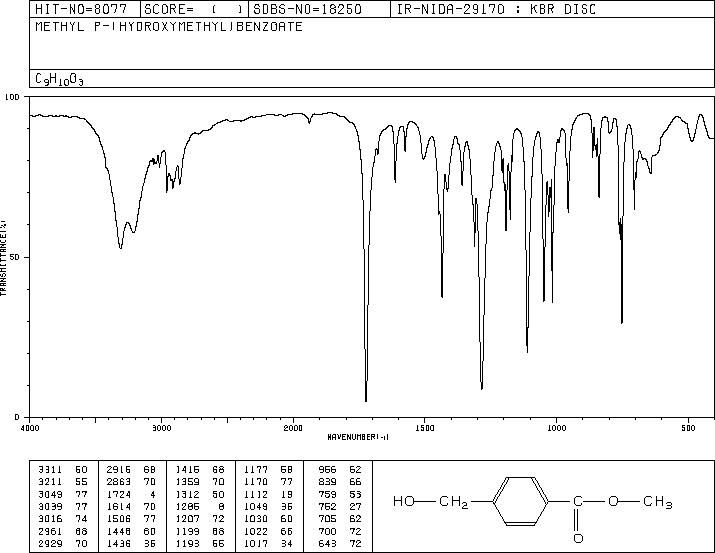The image size is (715, 553).
Task: Select peak value 3311 in table
Action: click(x=50, y=470)
